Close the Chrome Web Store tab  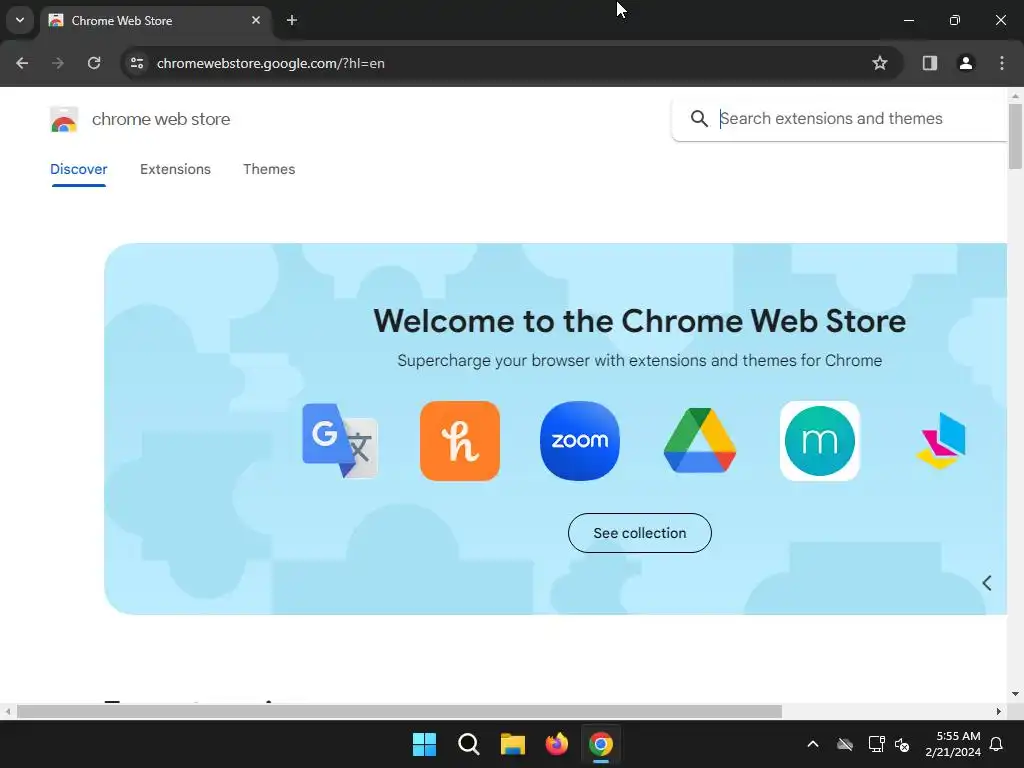tap(256, 20)
